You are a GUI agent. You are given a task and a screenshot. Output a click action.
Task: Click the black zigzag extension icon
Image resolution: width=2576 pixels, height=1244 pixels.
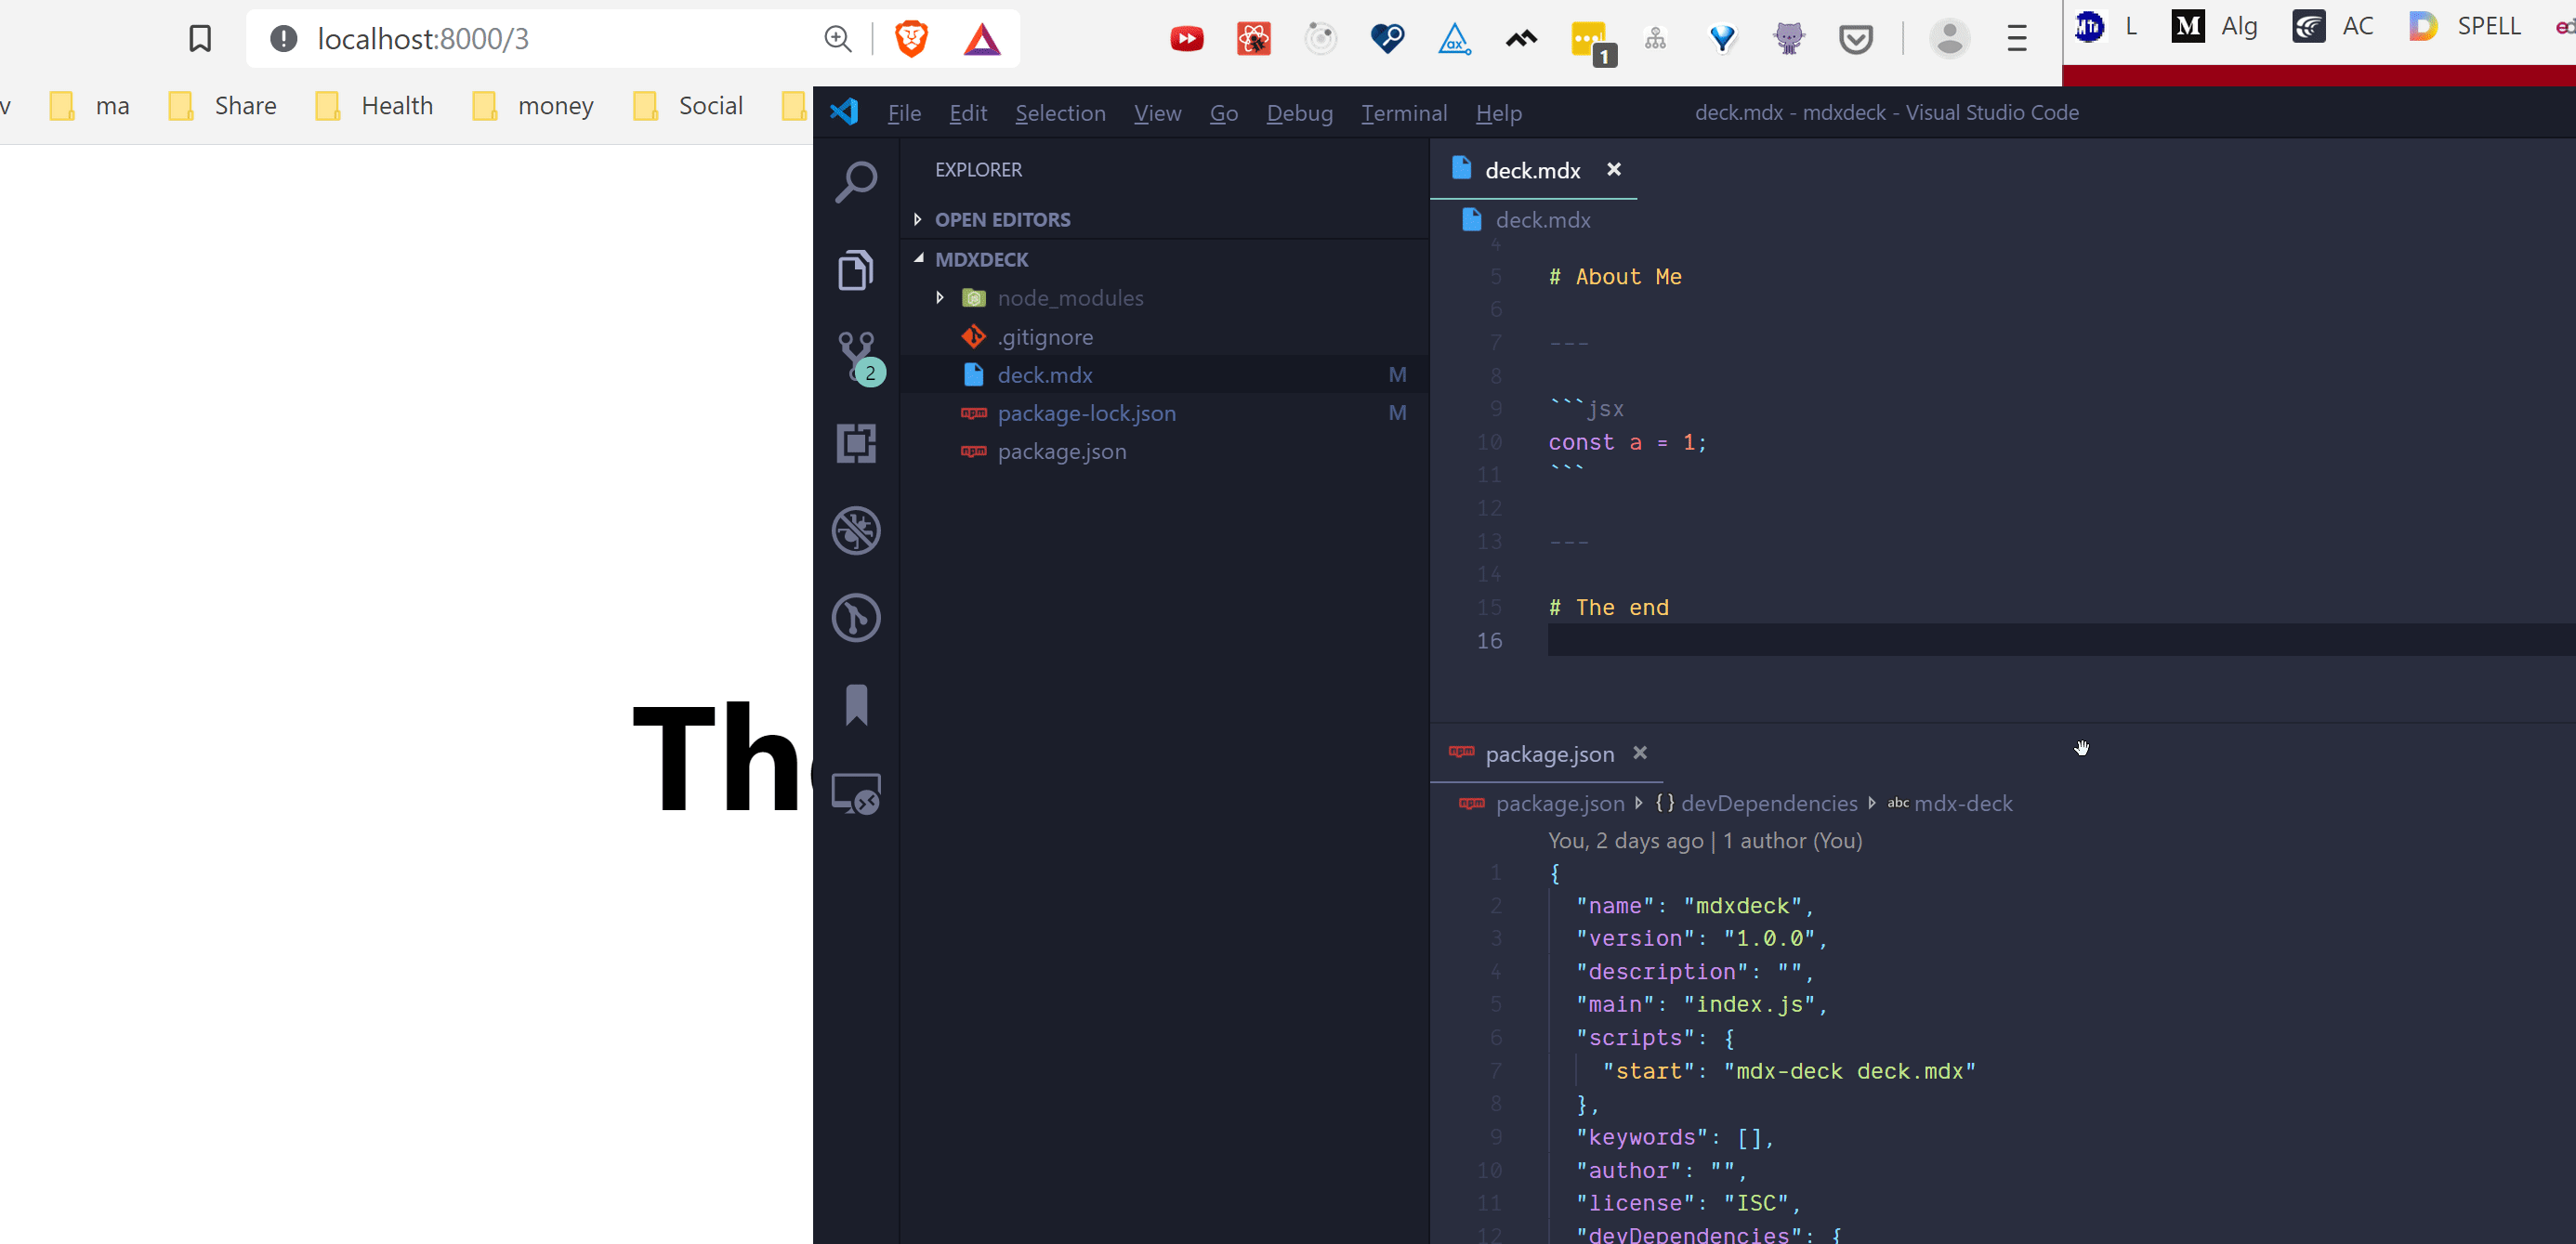[1521, 39]
